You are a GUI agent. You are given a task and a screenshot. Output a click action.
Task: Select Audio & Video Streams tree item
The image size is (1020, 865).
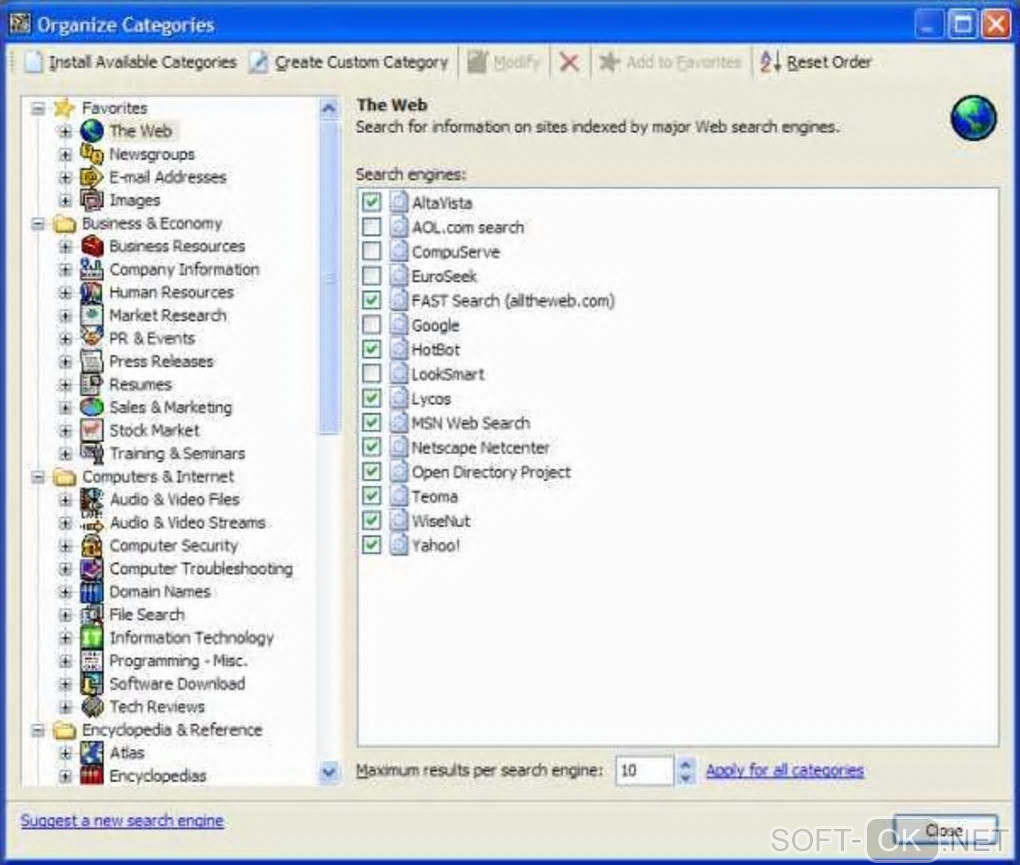click(187, 523)
